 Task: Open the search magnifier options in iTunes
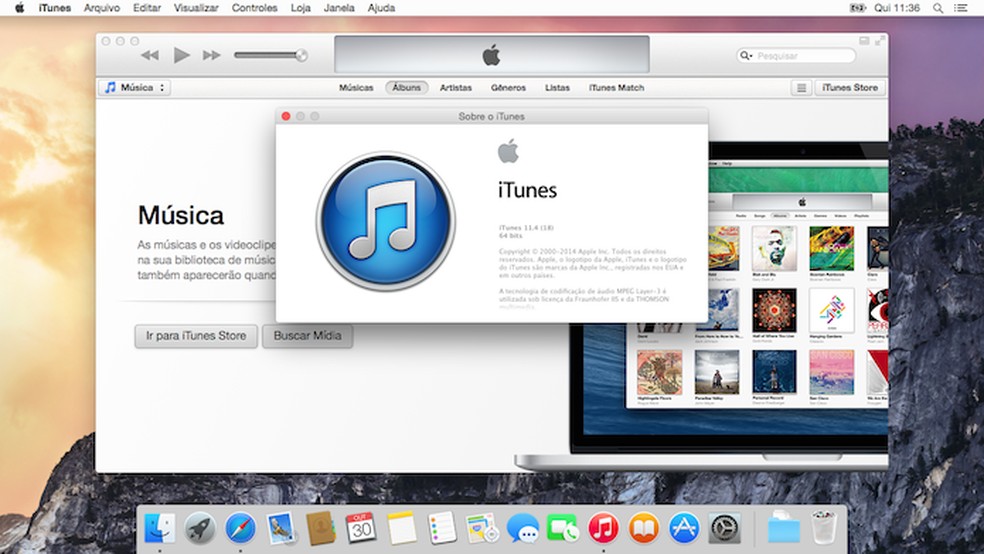pos(746,56)
